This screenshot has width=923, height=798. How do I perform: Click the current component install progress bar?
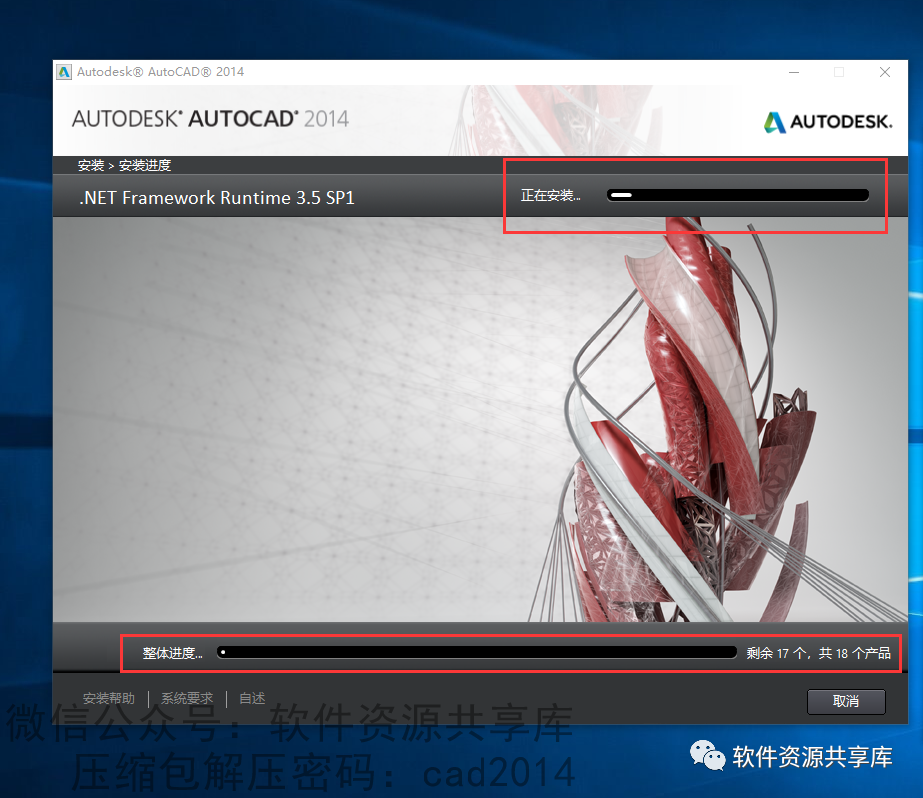coord(738,195)
